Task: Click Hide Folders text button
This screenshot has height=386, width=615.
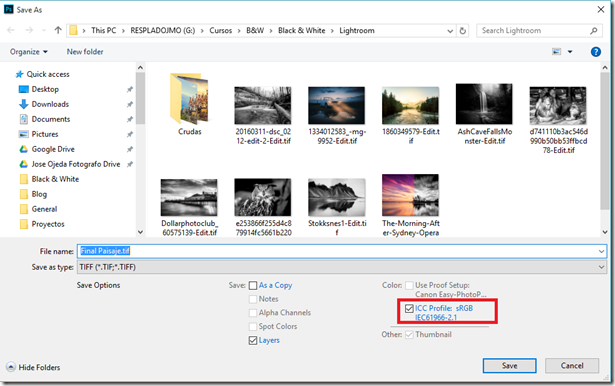Action: coord(39,368)
